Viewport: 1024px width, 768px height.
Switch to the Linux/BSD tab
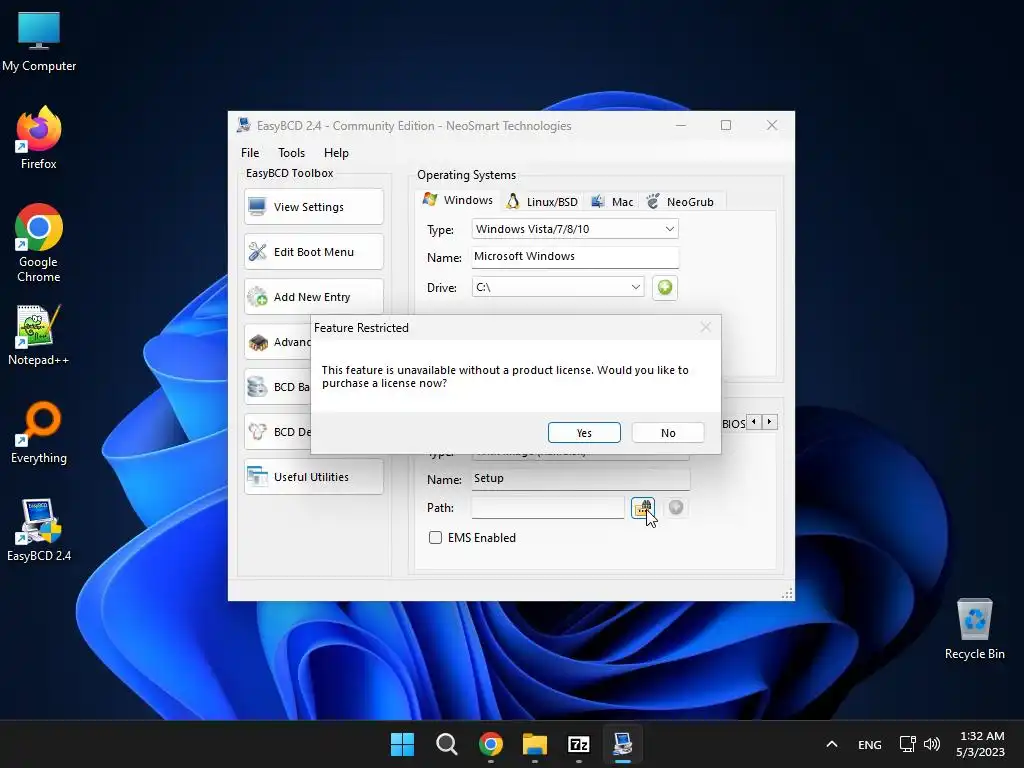(x=543, y=202)
